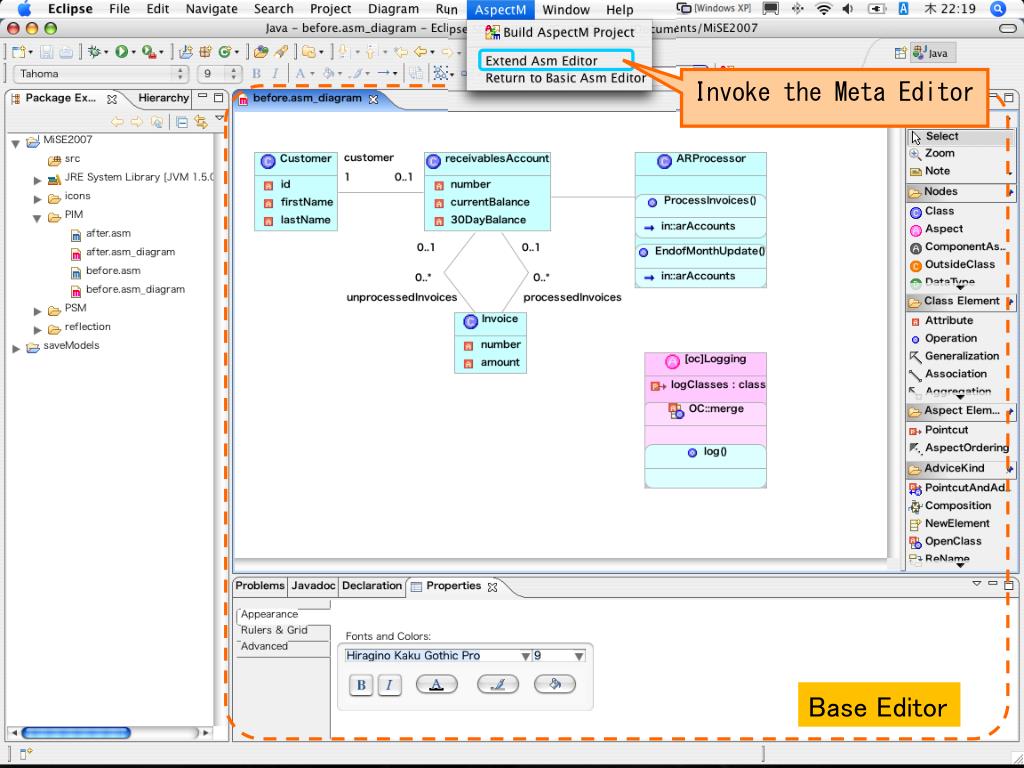This screenshot has width=1024, height=768.
Task: Open the Rulers & Grid properties section
Action: pyautogui.click(x=274, y=630)
